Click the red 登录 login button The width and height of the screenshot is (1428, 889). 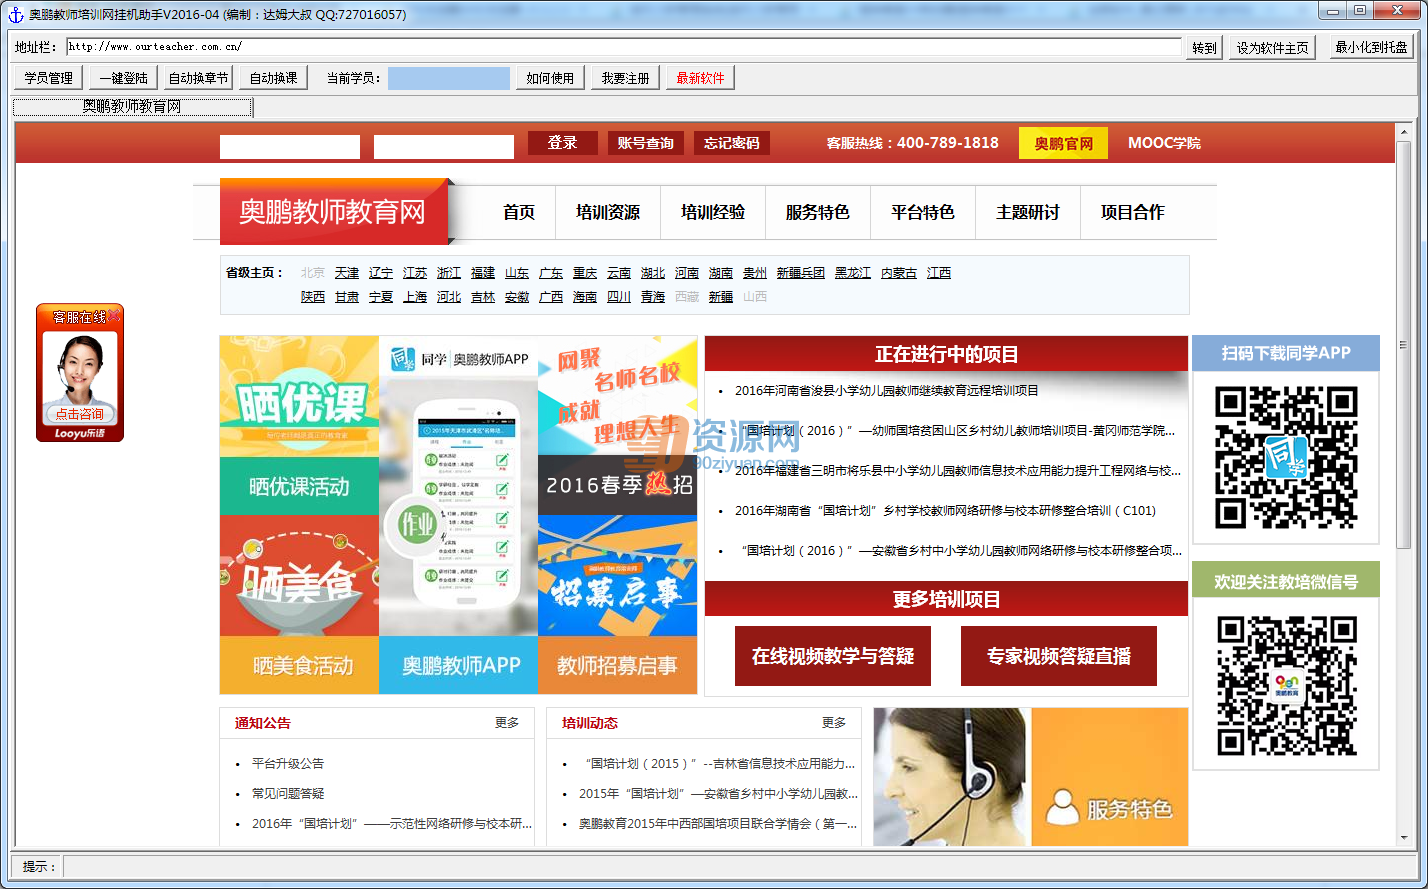point(563,143)
